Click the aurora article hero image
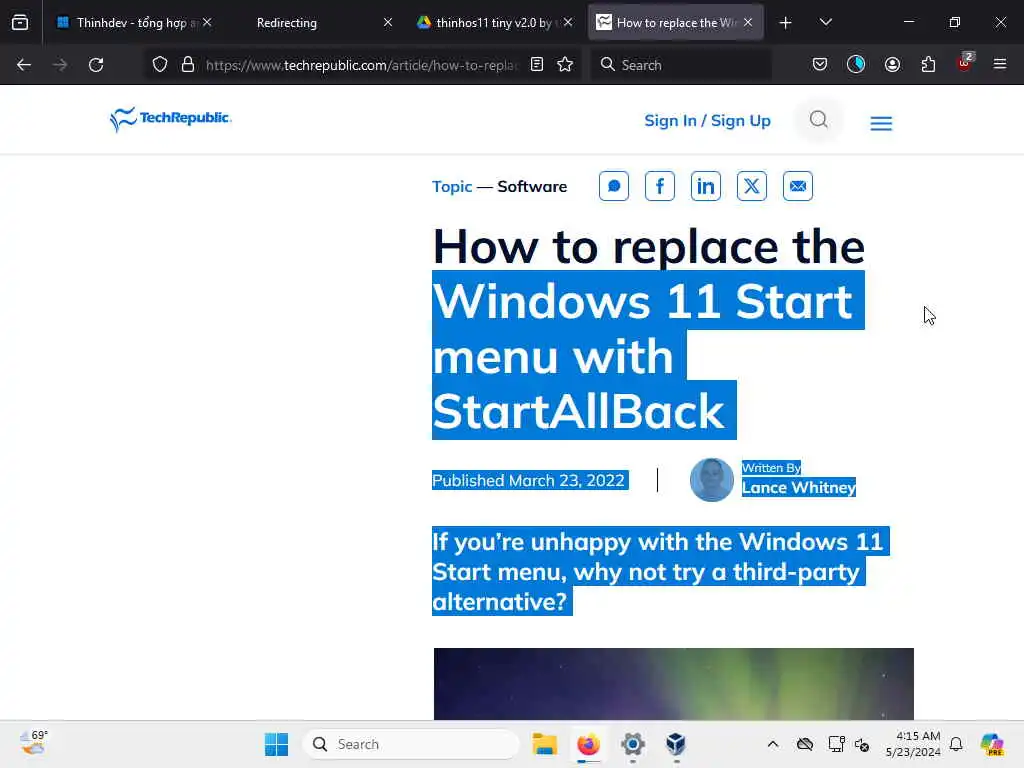This screenshot has width=1024, height=768. [674, 684]
